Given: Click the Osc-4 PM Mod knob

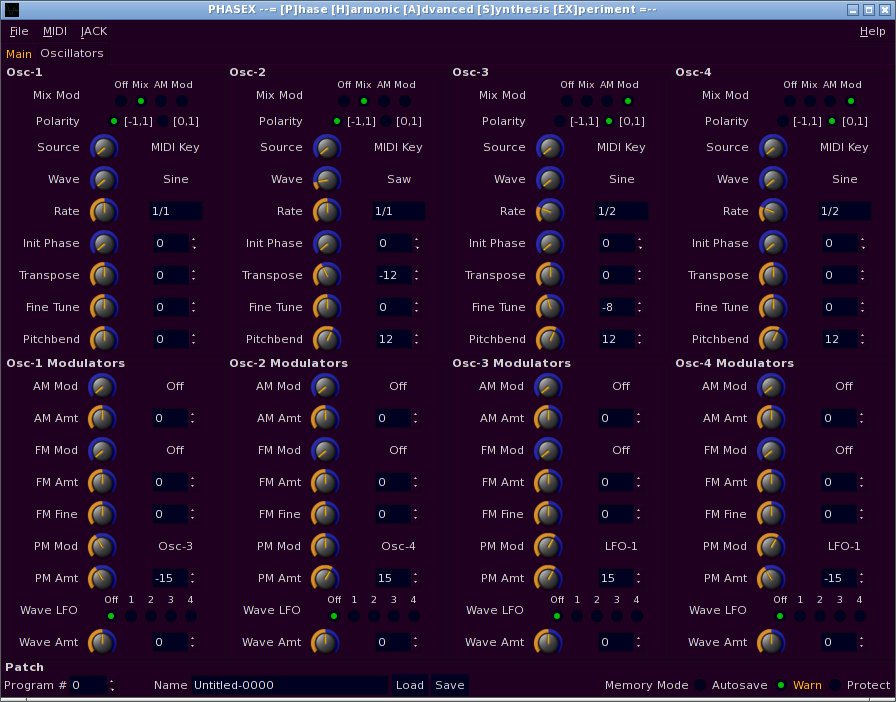Looking at the screenshot, I should tap(770, 547).
